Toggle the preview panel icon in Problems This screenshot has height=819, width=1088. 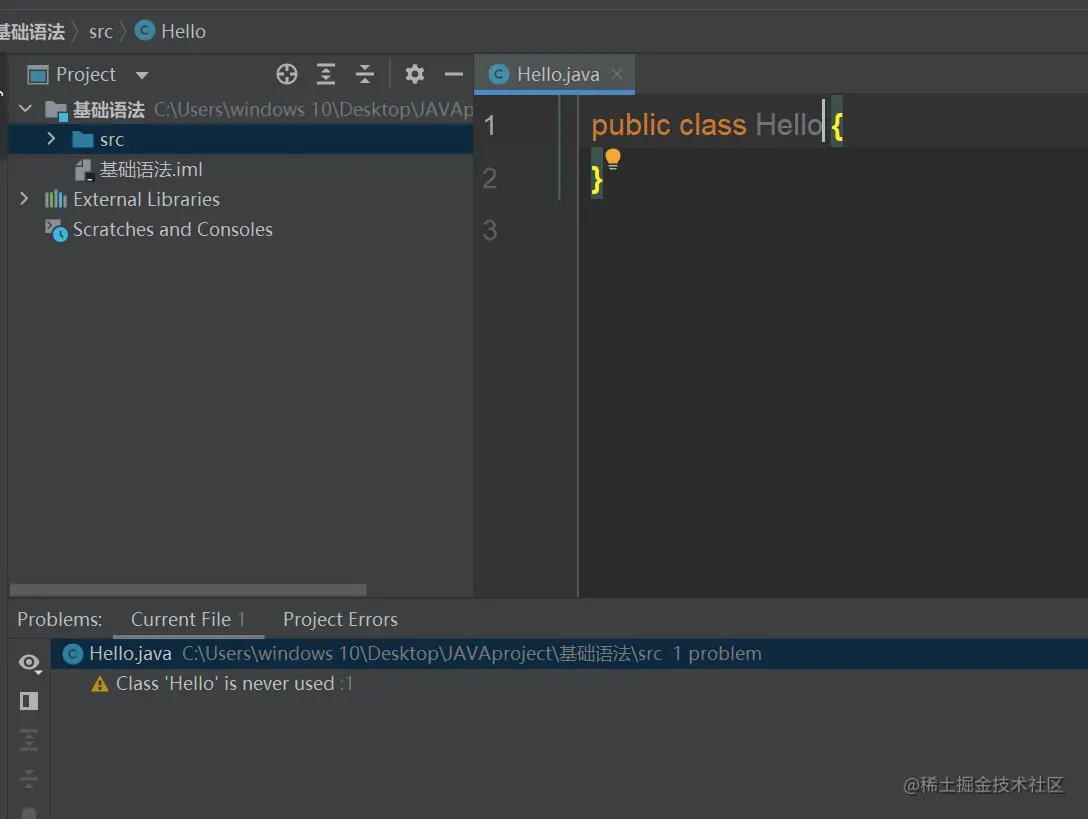coord(29,701)
